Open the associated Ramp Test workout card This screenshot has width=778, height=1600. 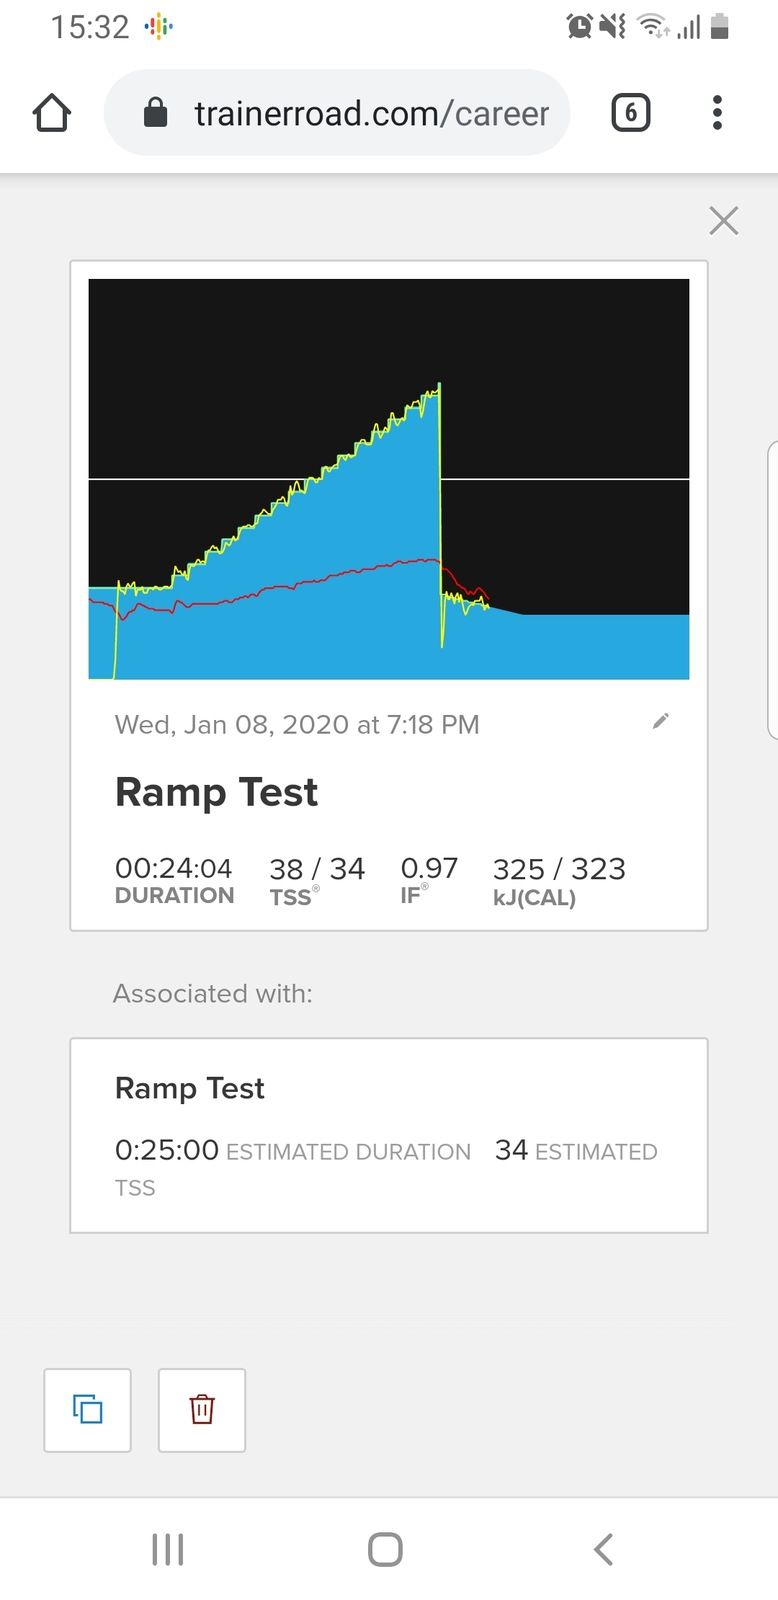click(x=388, y=1135)
